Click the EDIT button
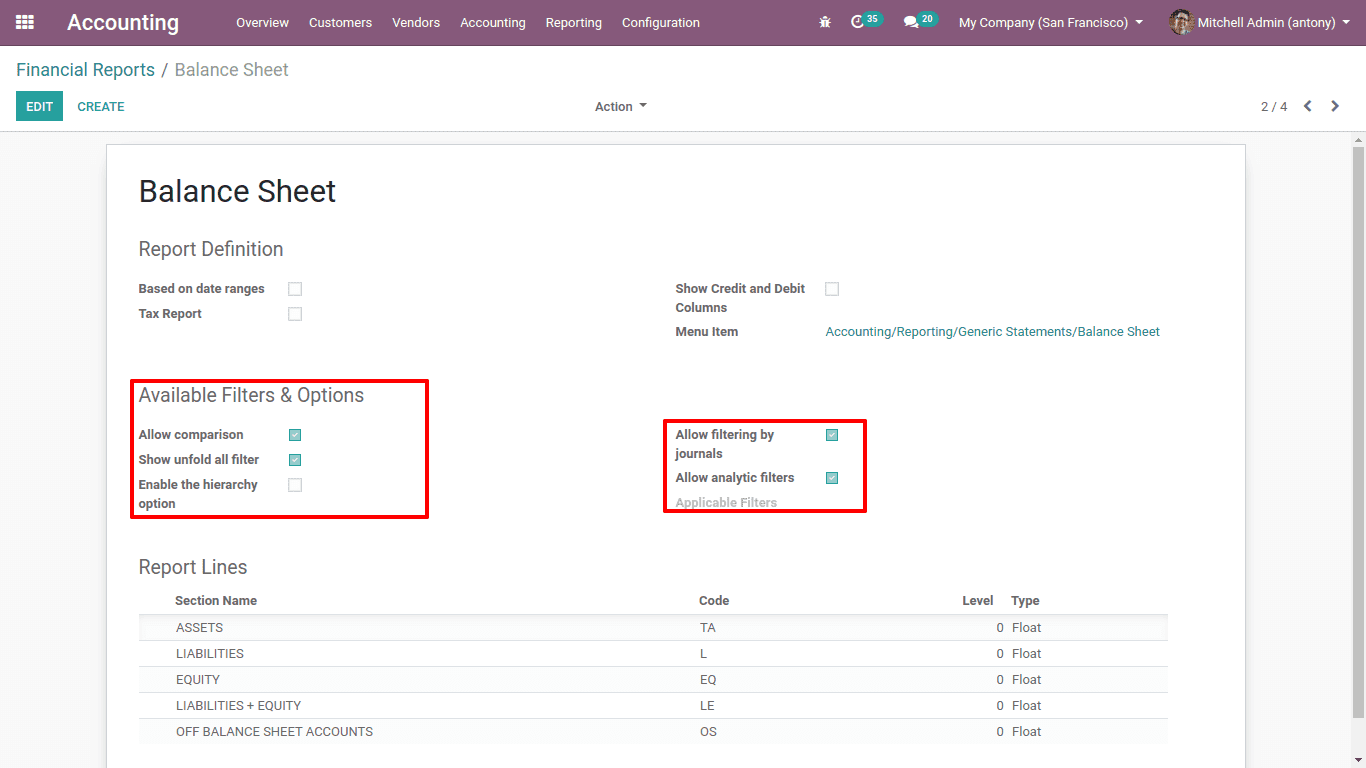 pyautogui.click(x=39, y=106)
